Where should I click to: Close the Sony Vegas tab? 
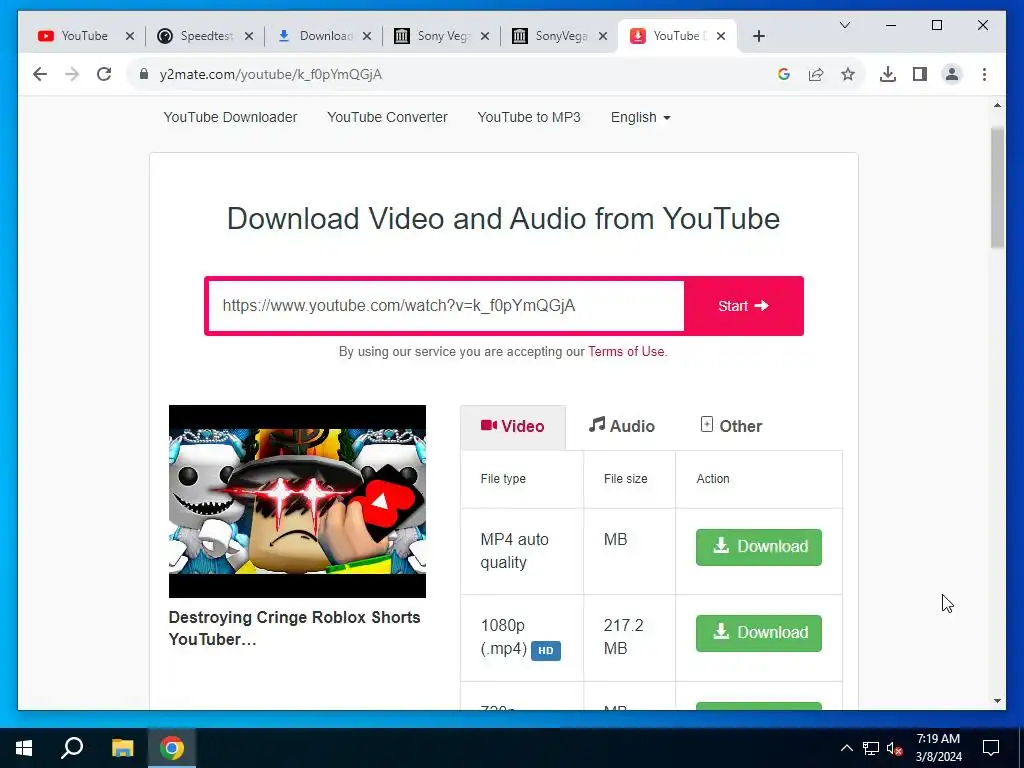tap(485, 36)
